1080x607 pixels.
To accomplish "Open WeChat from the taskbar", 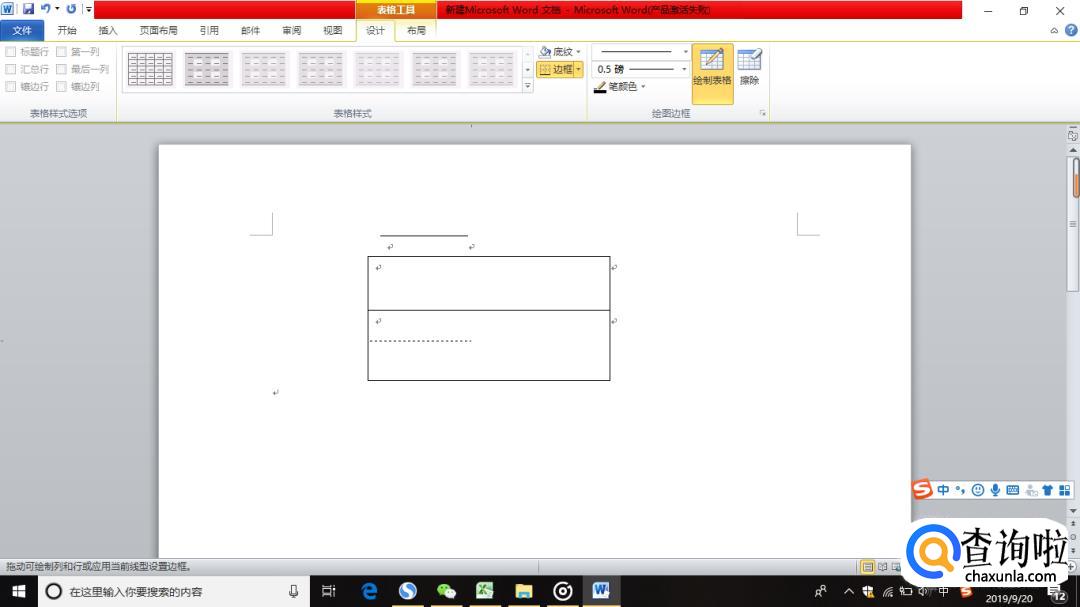I will point(446,591).
